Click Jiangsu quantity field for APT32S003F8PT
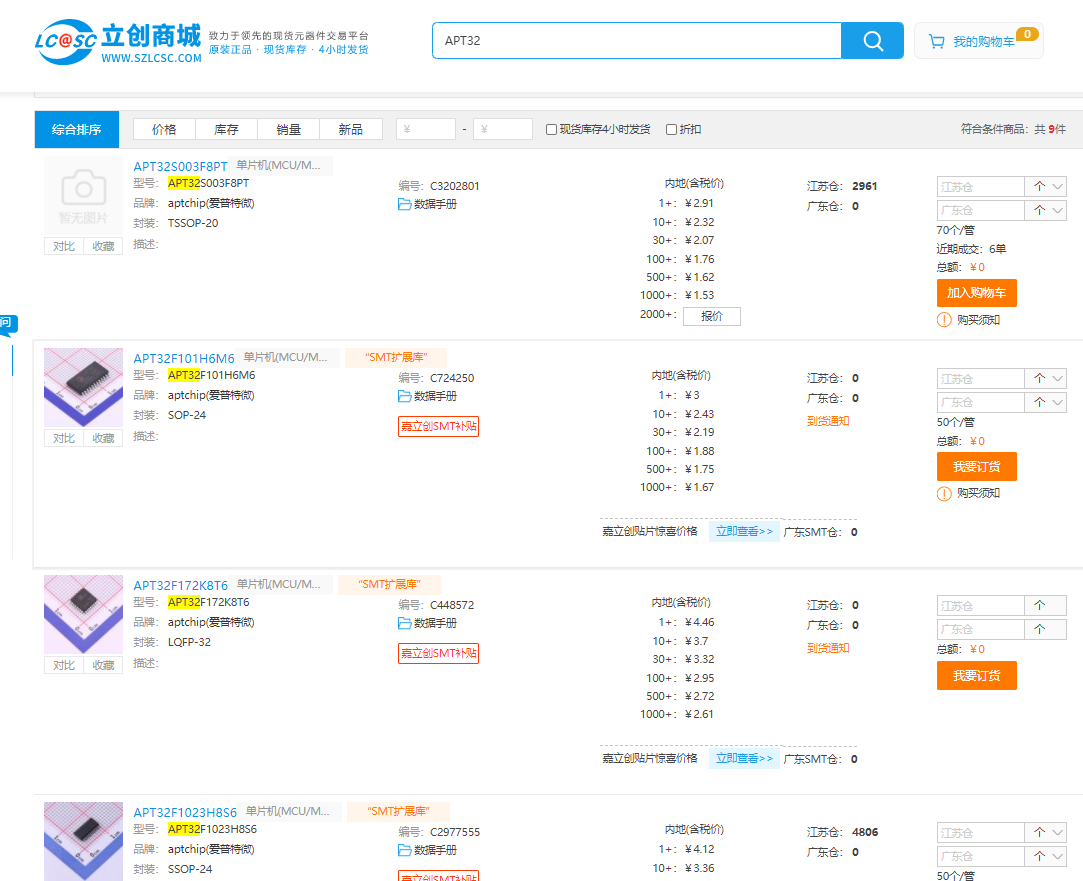 980,186
